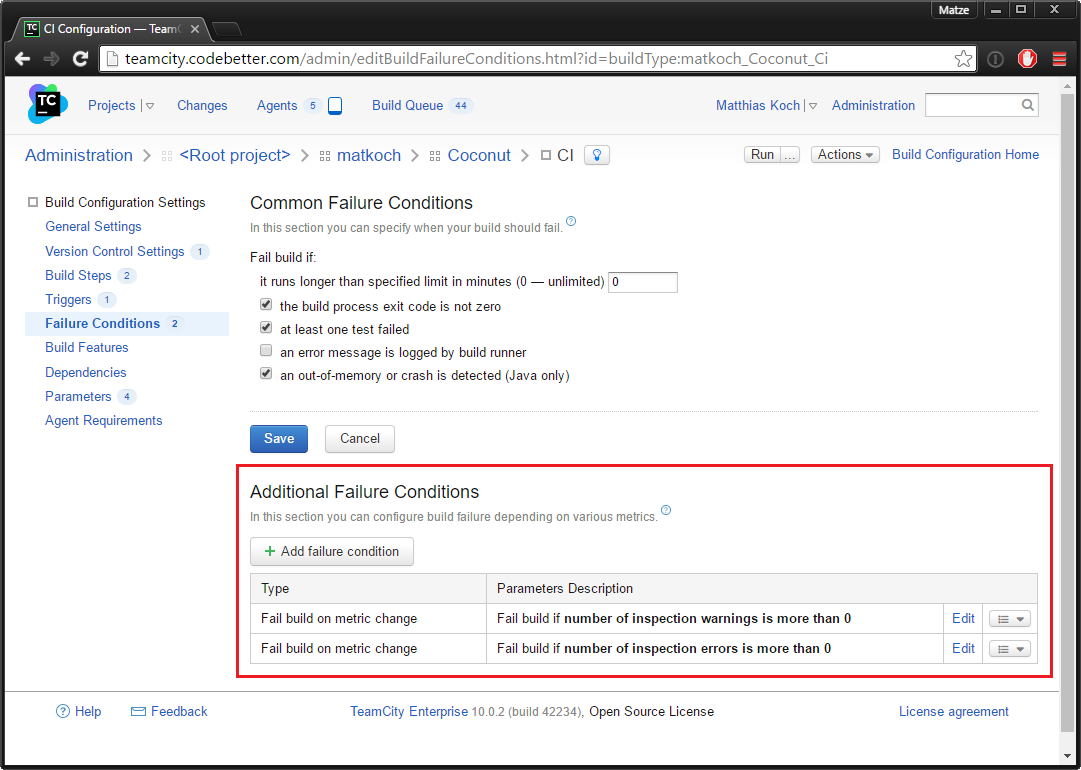Screen dimensions: 1081x770
Task: Click the browser forward arrow
Action: [52, 59]
